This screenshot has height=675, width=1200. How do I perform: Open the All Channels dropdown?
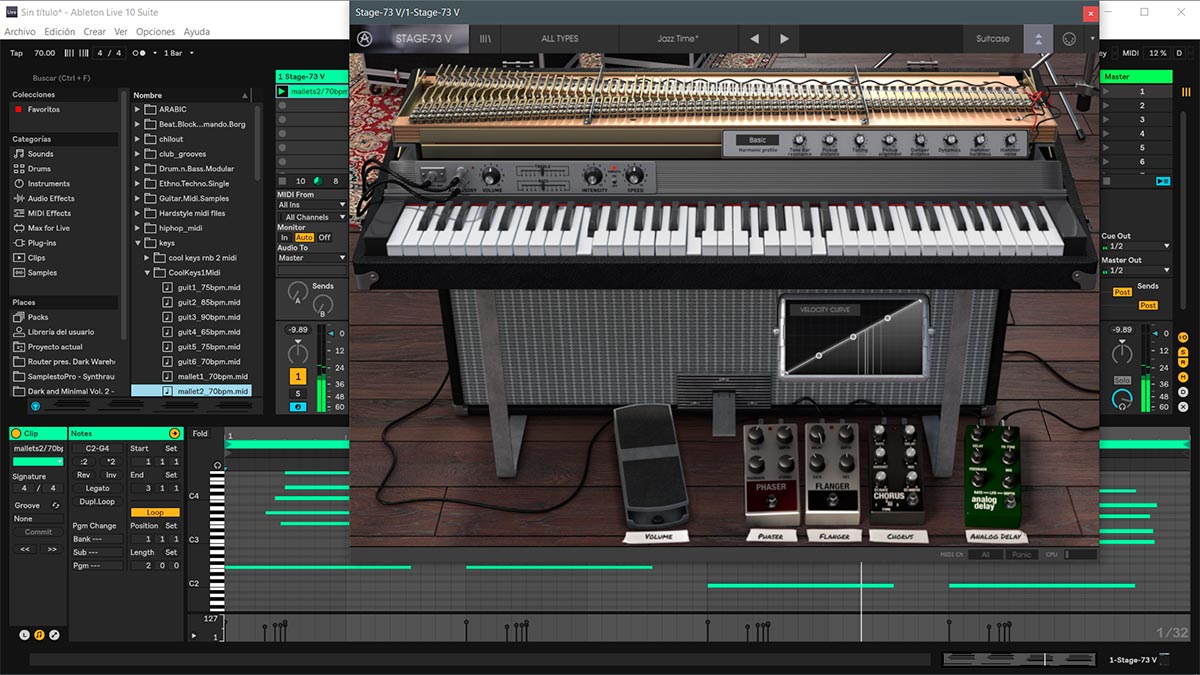tap(312, 217)
